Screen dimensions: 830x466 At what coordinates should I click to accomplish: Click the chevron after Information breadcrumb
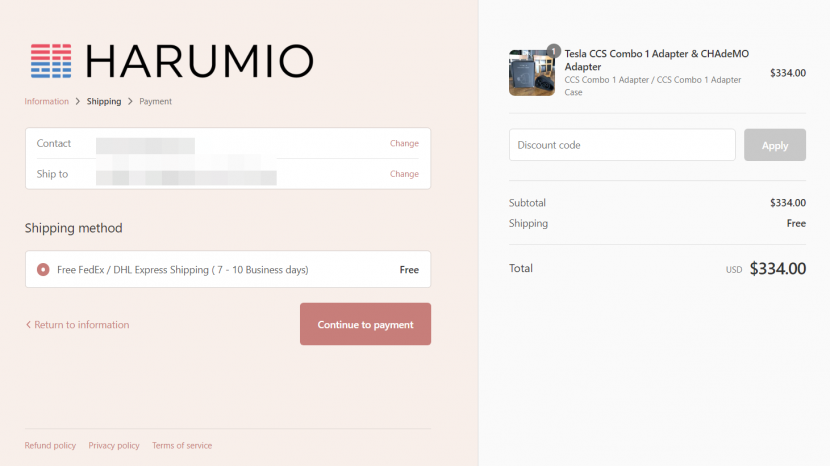click(78, 101)
